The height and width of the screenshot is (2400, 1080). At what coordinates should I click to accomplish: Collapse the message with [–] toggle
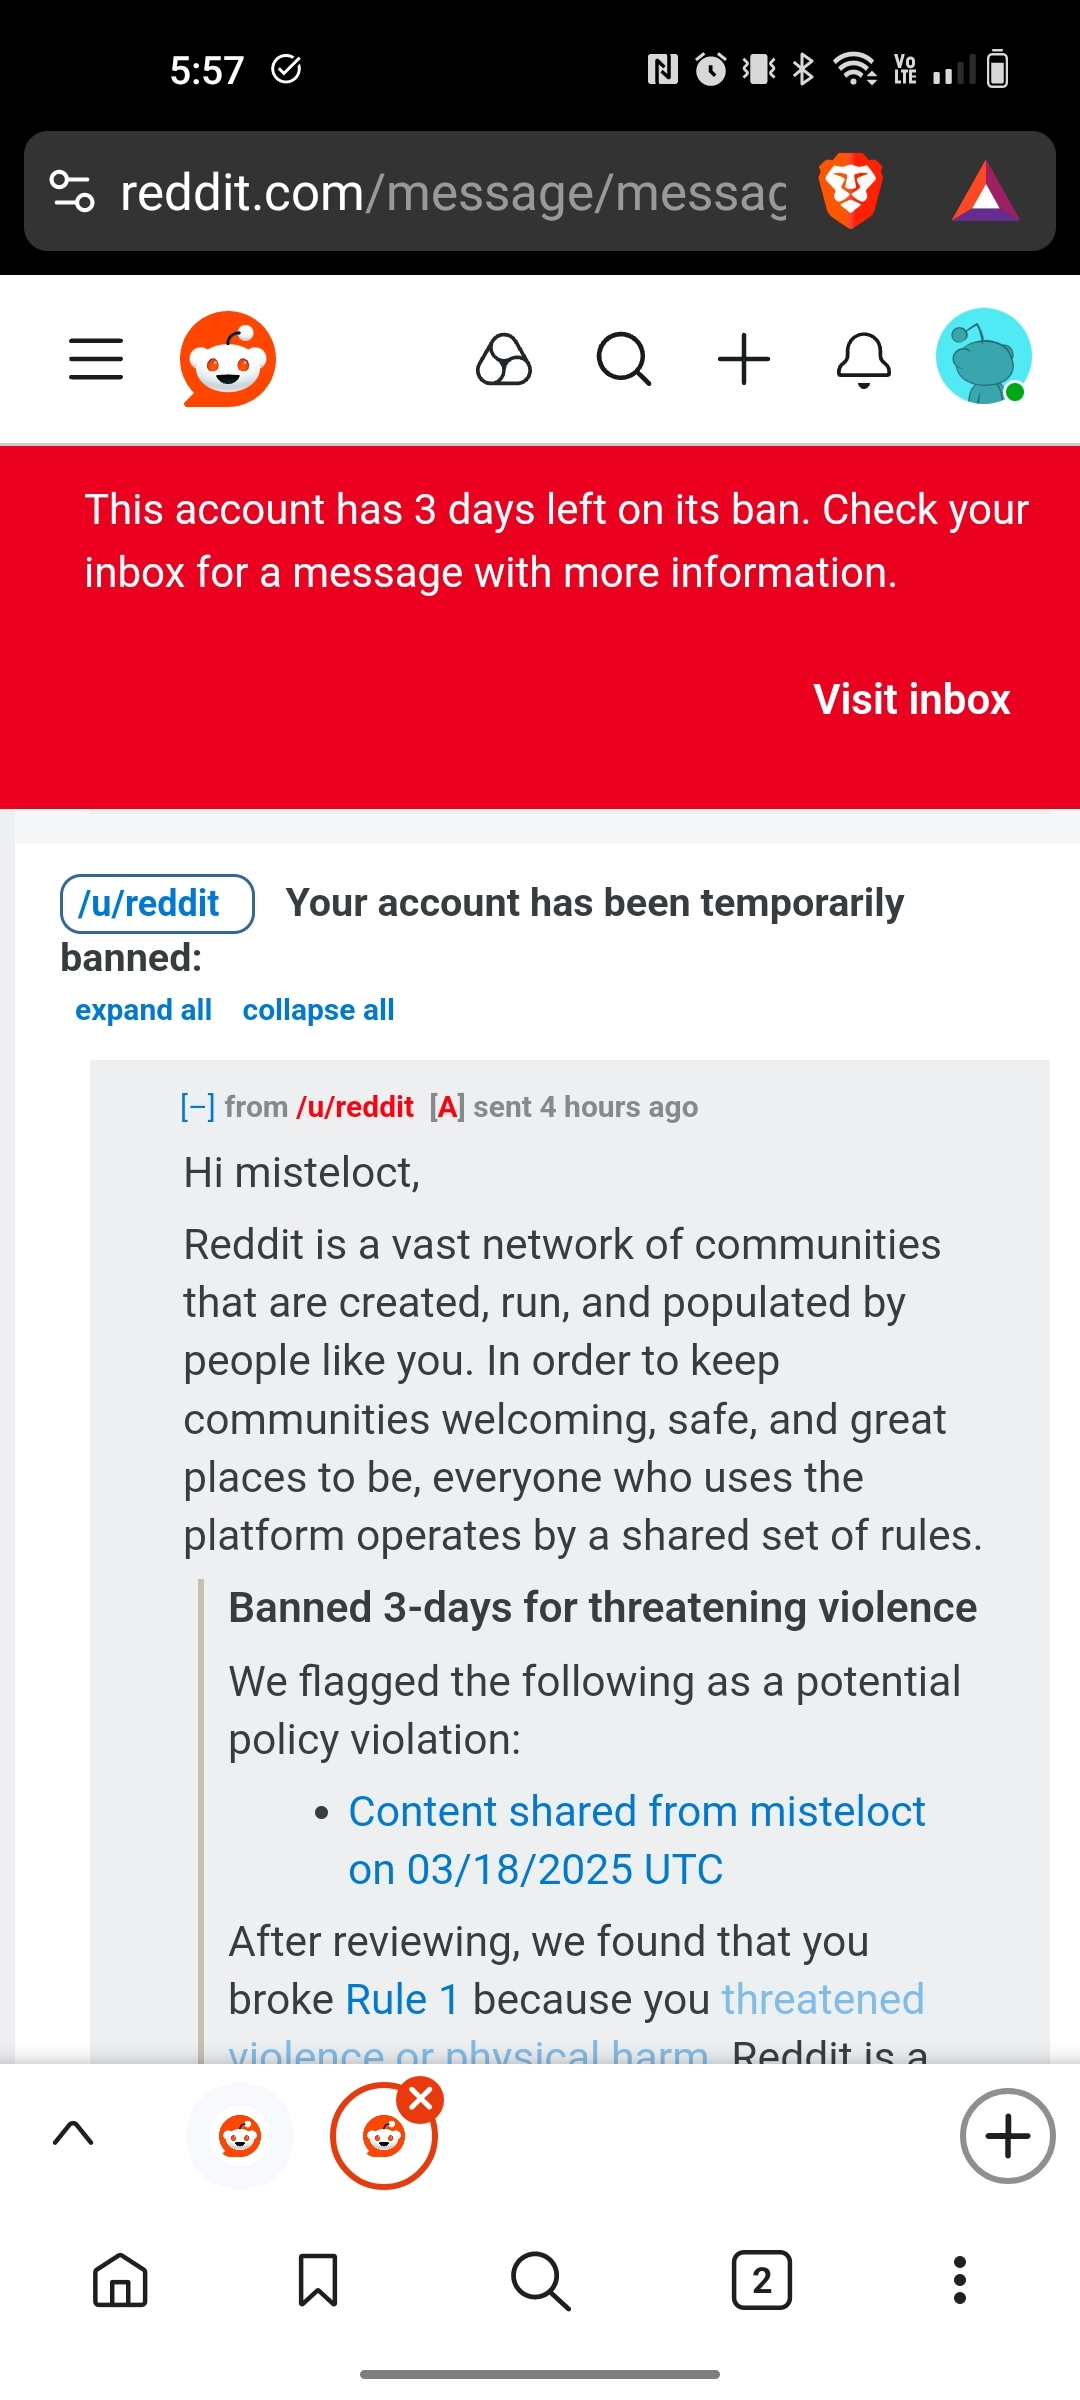point(197,1107)
